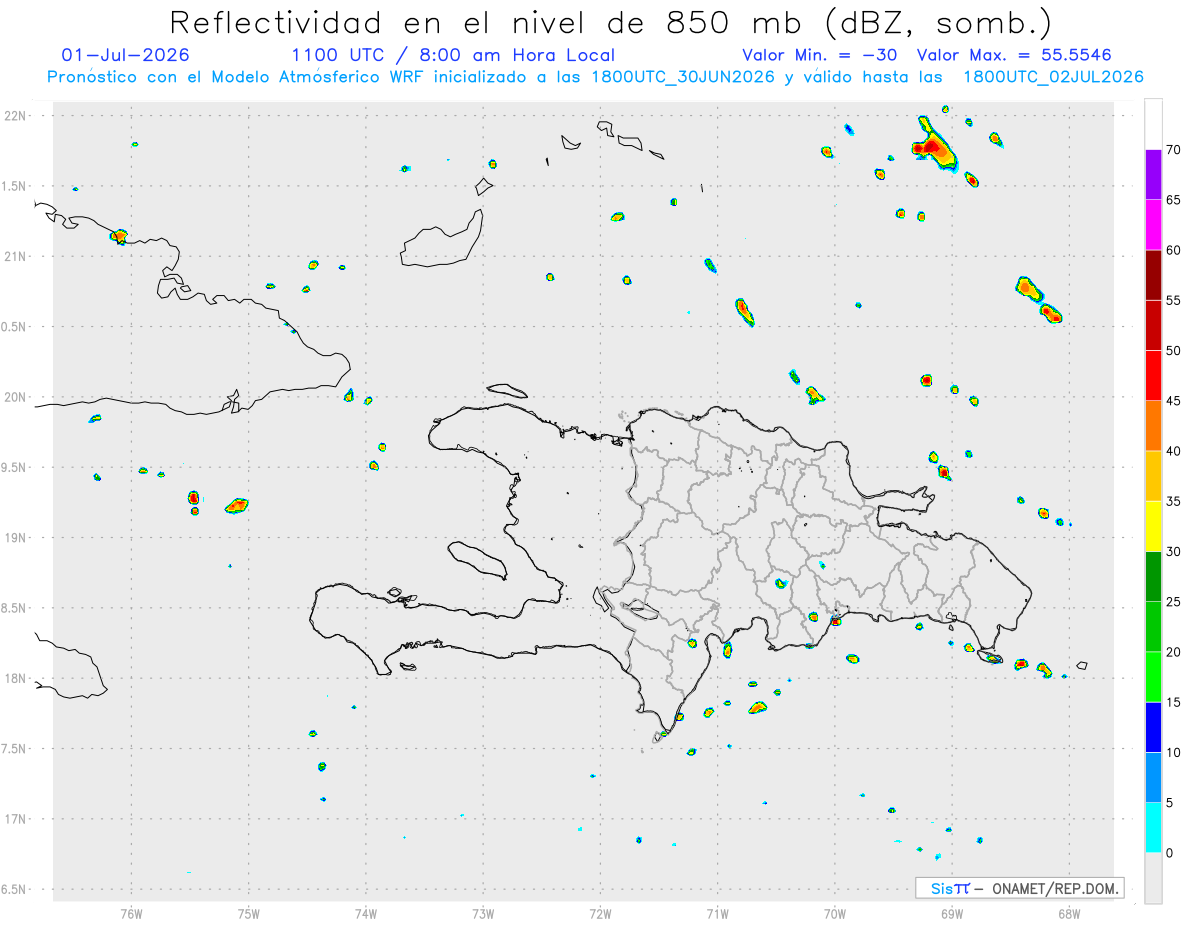This screenshot has height=927, width=1200.
Task: Pick the bright green 15–20 dBZ colorbar segment
Action: pos(1153,677)
